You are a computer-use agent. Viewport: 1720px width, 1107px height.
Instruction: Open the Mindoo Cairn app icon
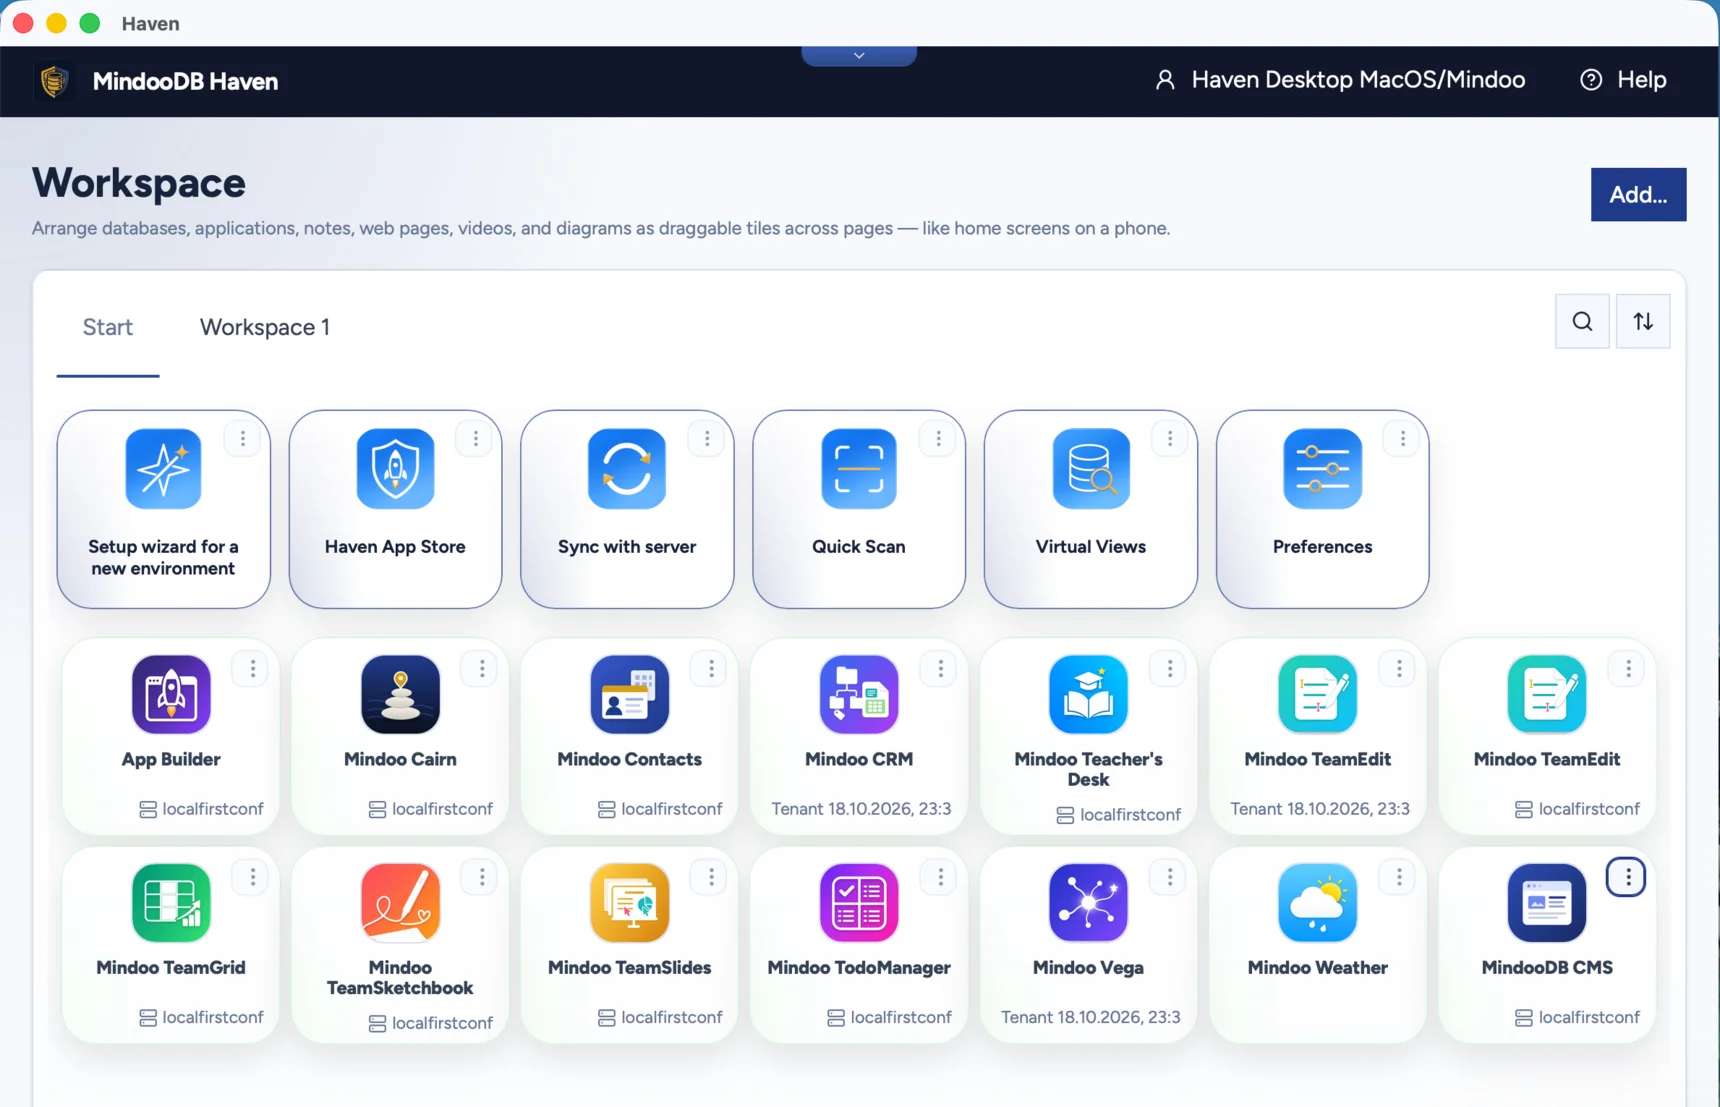pos(400,694)
